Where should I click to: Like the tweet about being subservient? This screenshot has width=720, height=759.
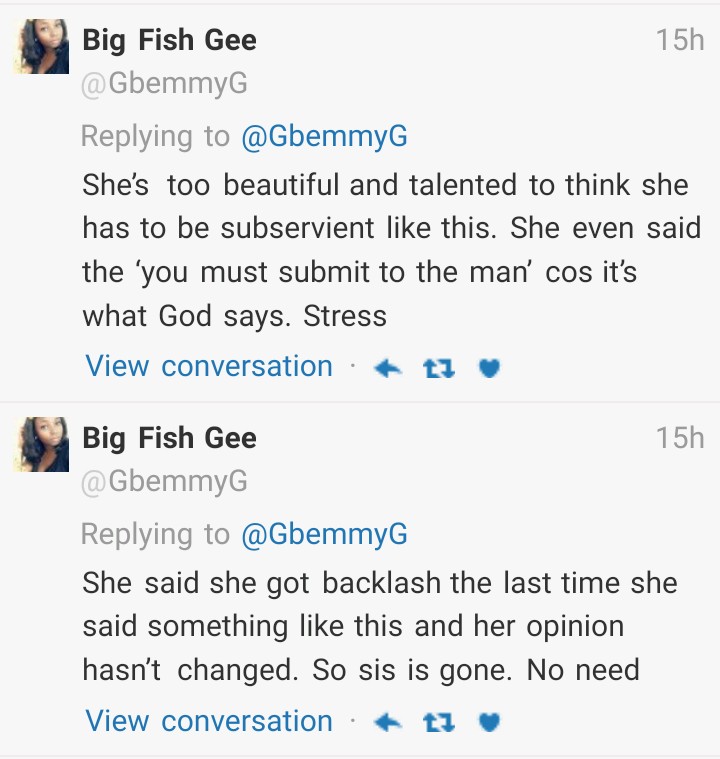pos(489,368)
